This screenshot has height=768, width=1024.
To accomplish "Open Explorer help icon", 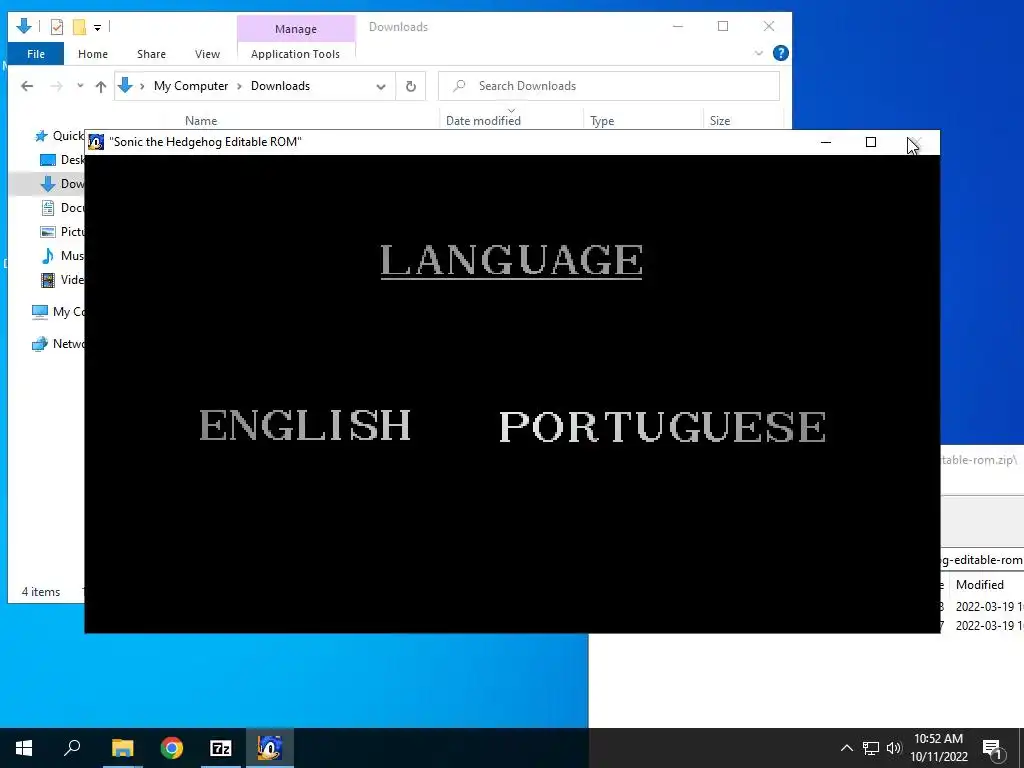I will click(780, 54).
